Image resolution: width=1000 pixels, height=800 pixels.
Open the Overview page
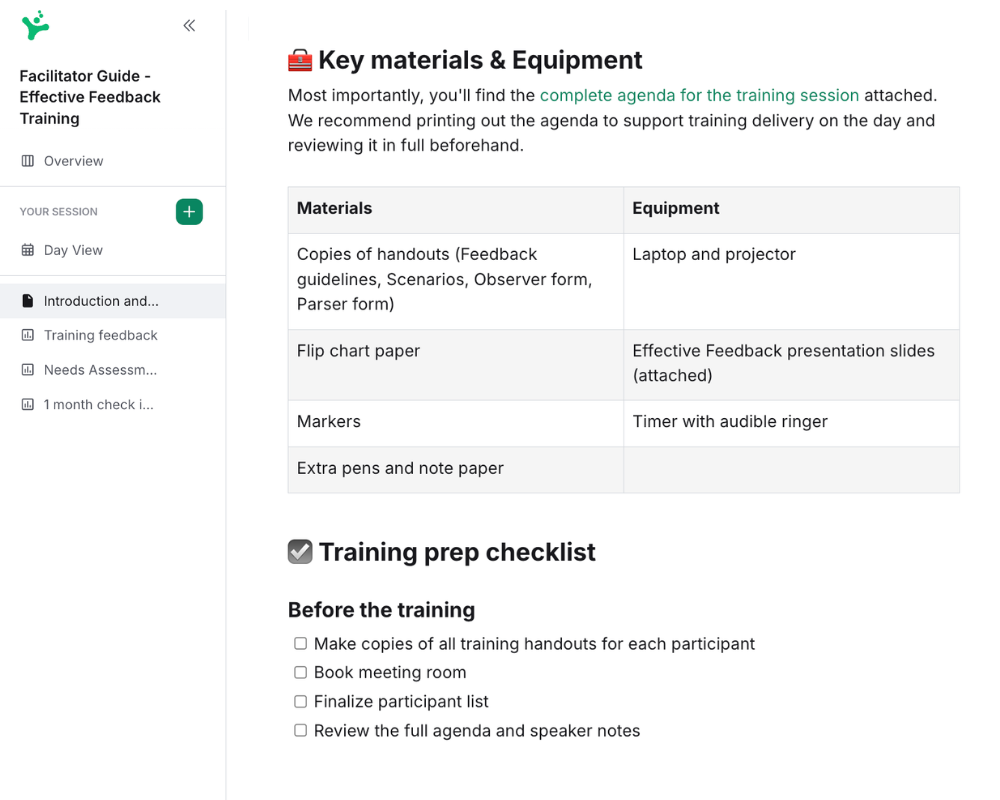tap(73, 161)
